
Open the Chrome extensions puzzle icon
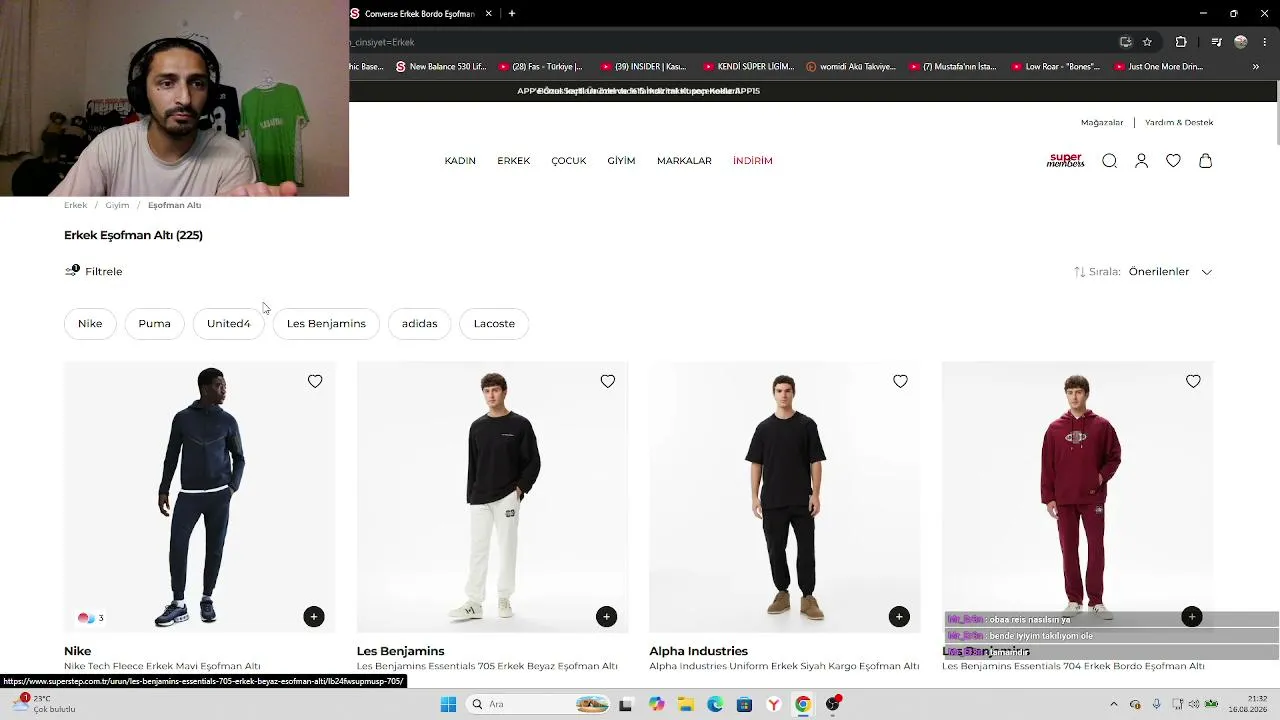point(1181,42)
